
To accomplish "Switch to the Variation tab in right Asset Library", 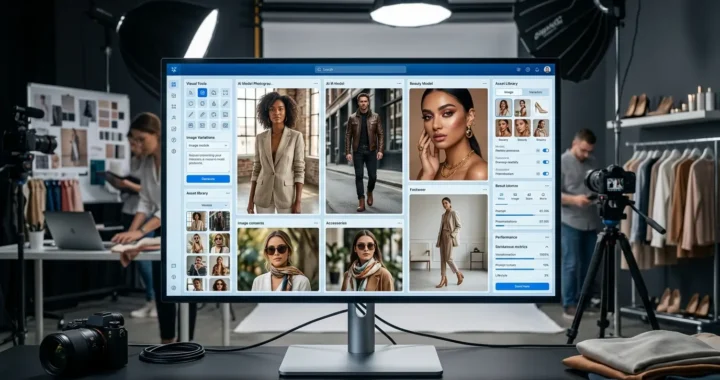I will click(535, 92).
